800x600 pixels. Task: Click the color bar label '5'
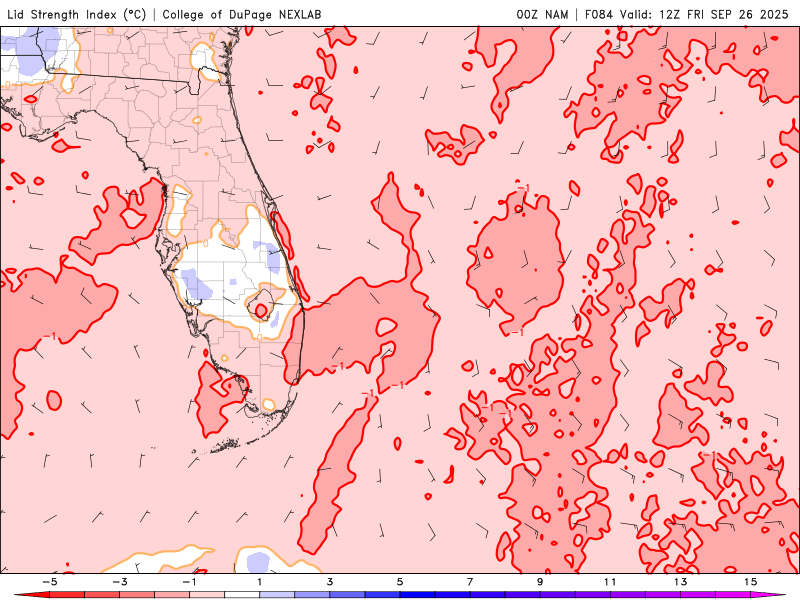point(400,582)
